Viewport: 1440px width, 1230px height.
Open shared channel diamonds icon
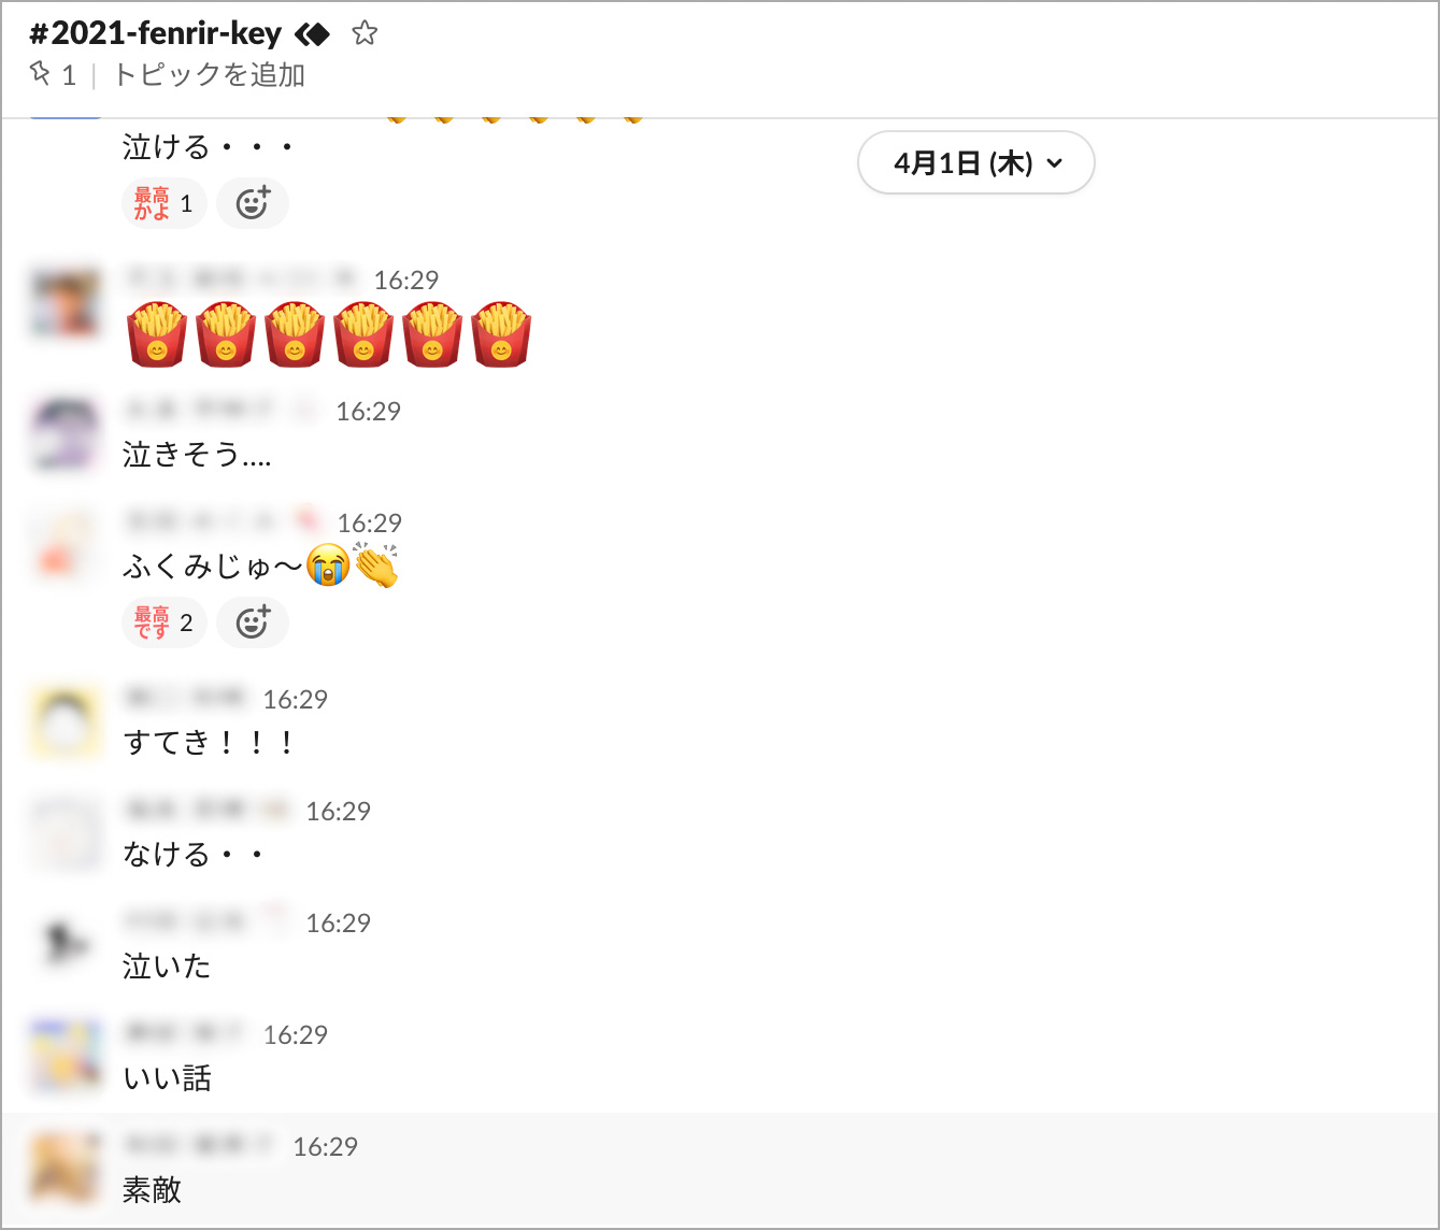coord(312,35)
